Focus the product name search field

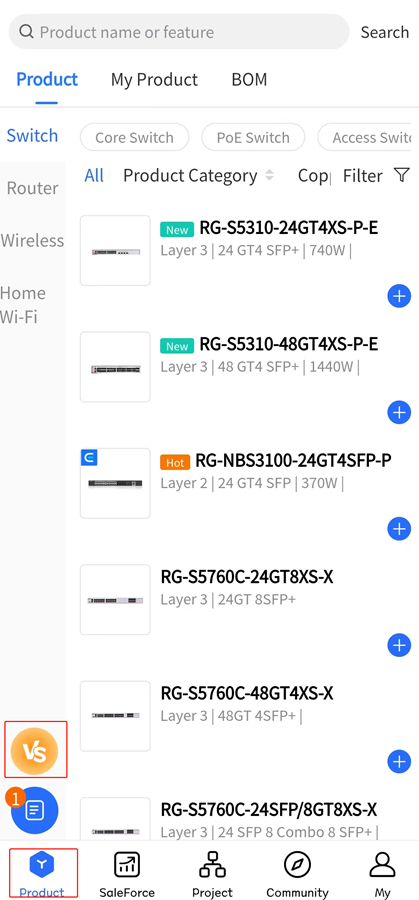click(x=179, y=32)
